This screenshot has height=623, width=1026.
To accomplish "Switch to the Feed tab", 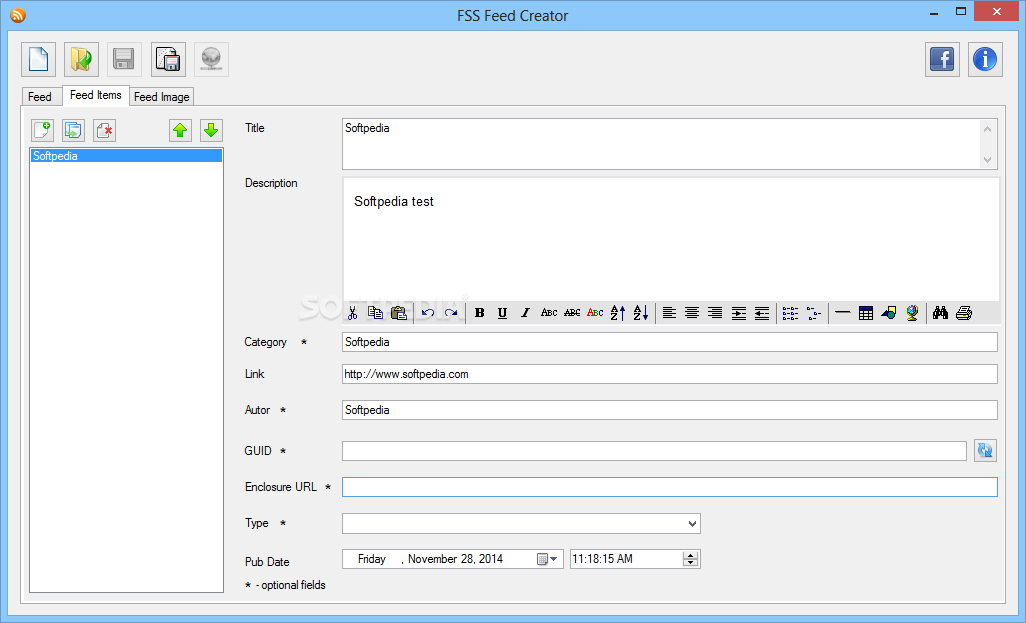I will point(39,96).
